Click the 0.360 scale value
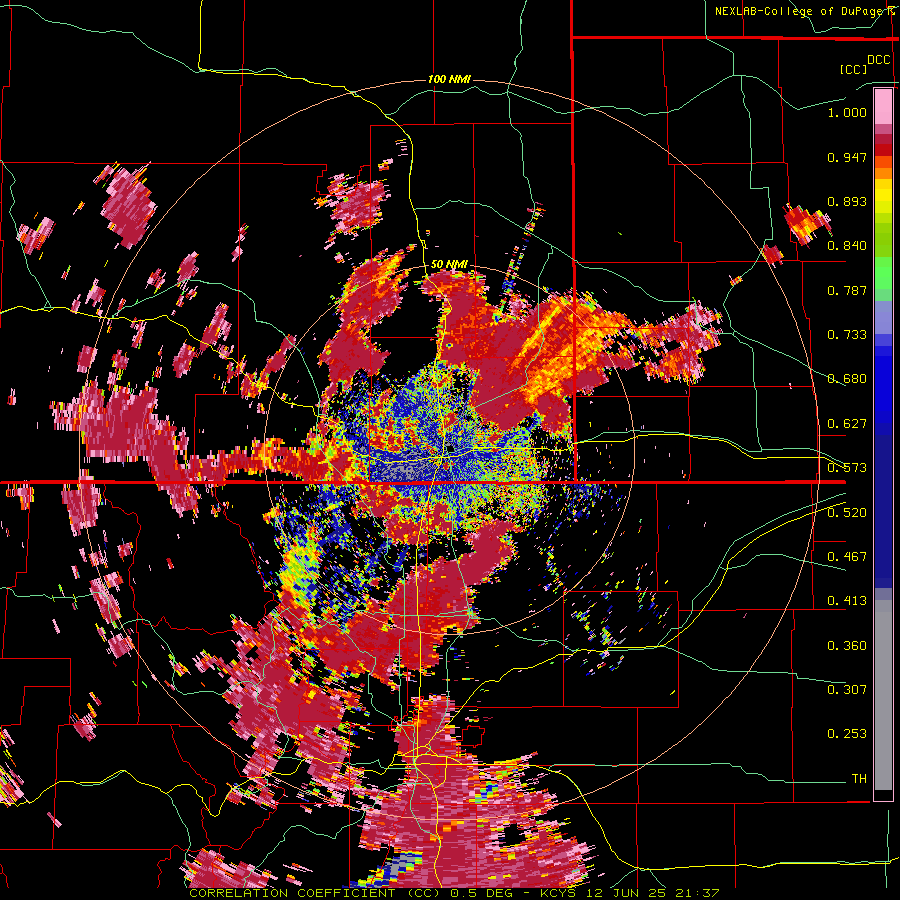Screen dimensions: 900x900 pyautogui.click(x=847, y=646)
